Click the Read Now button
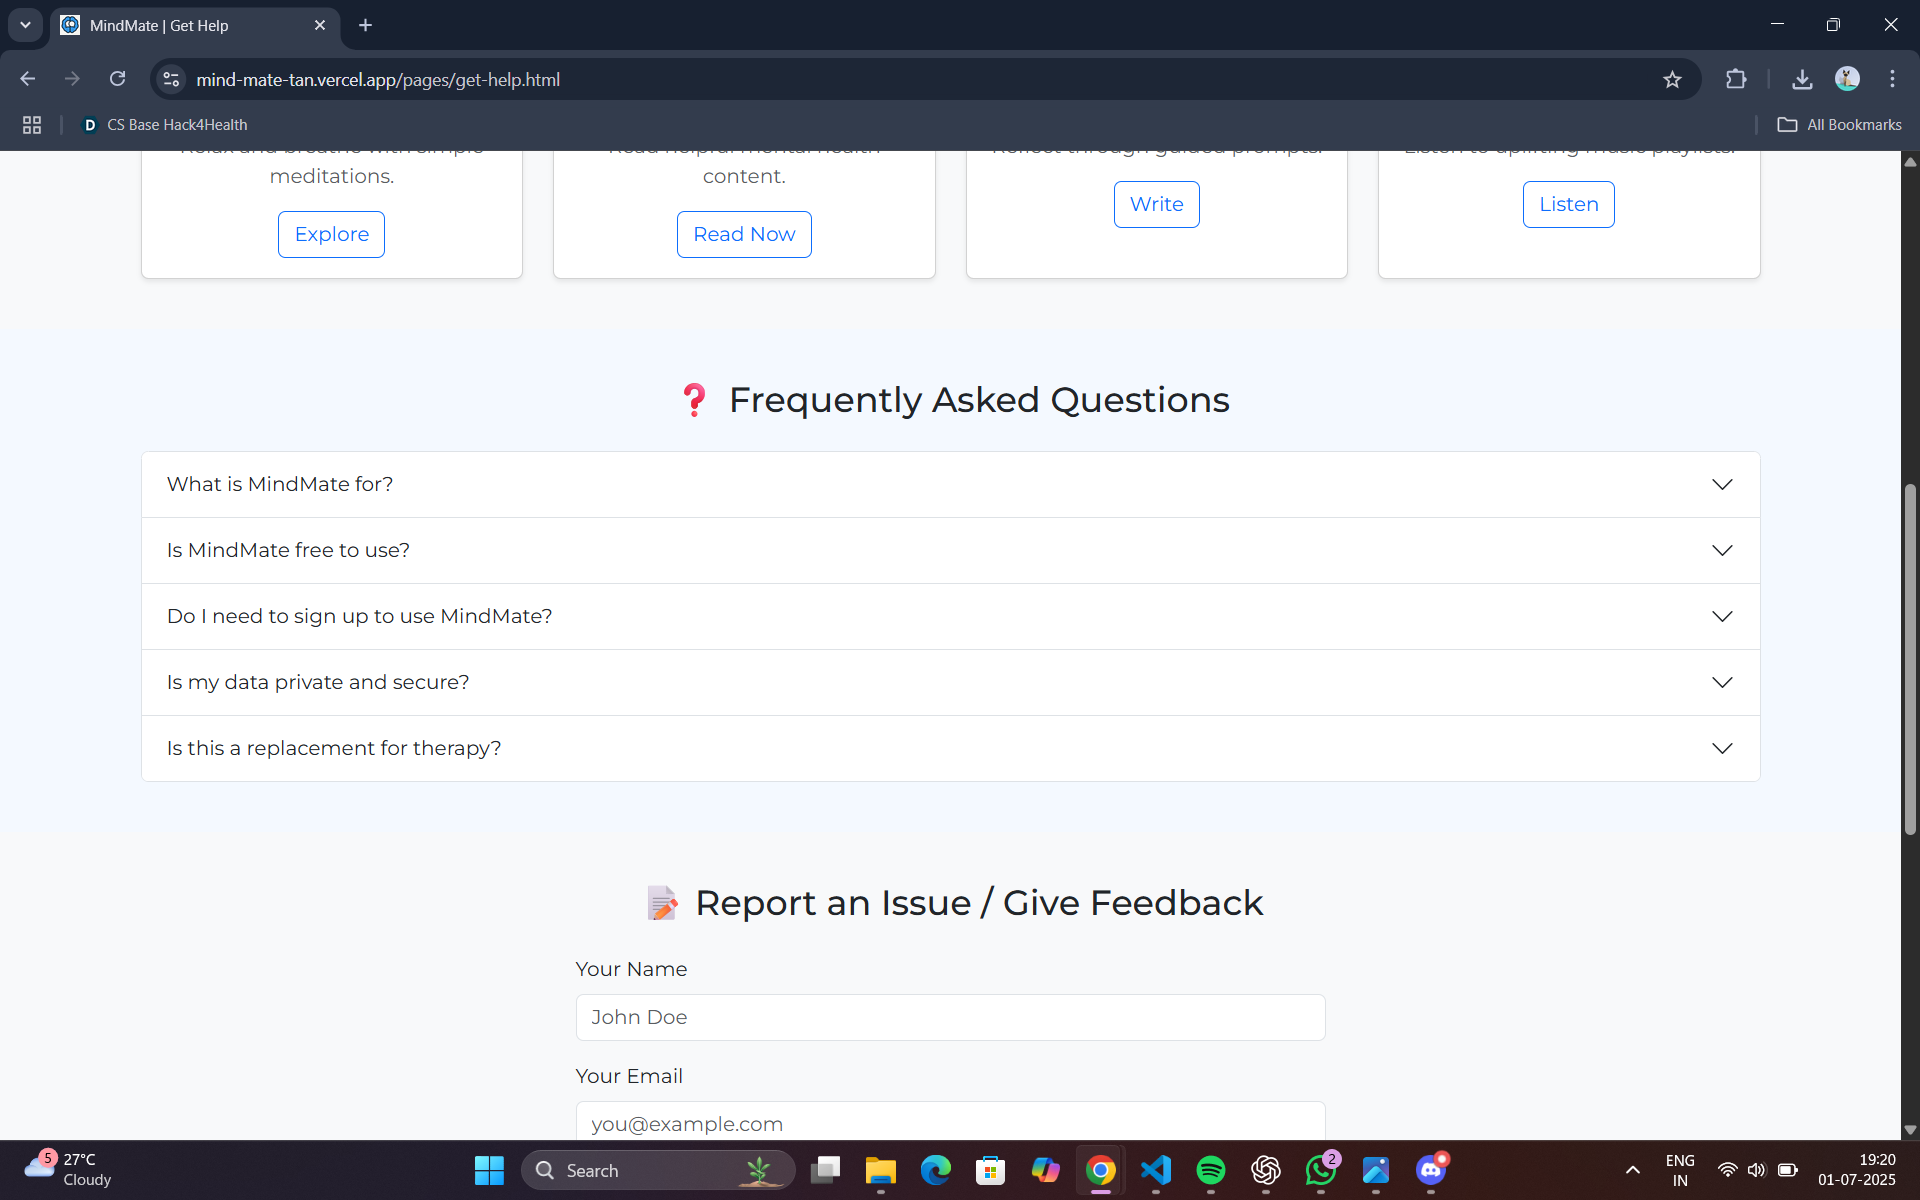 [744, 234]
